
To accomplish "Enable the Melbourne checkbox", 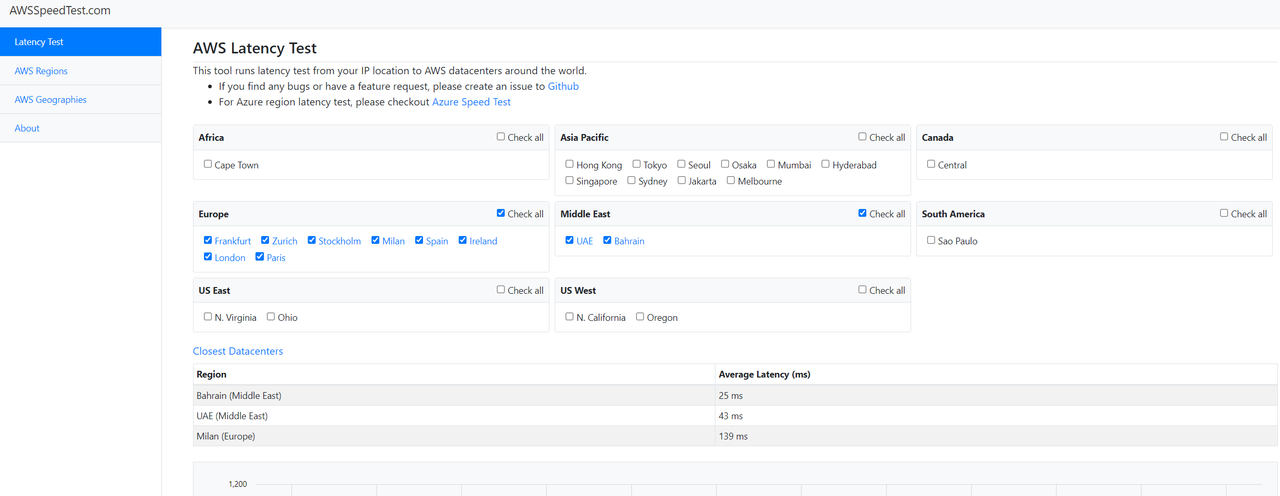I will click(731, 180).
